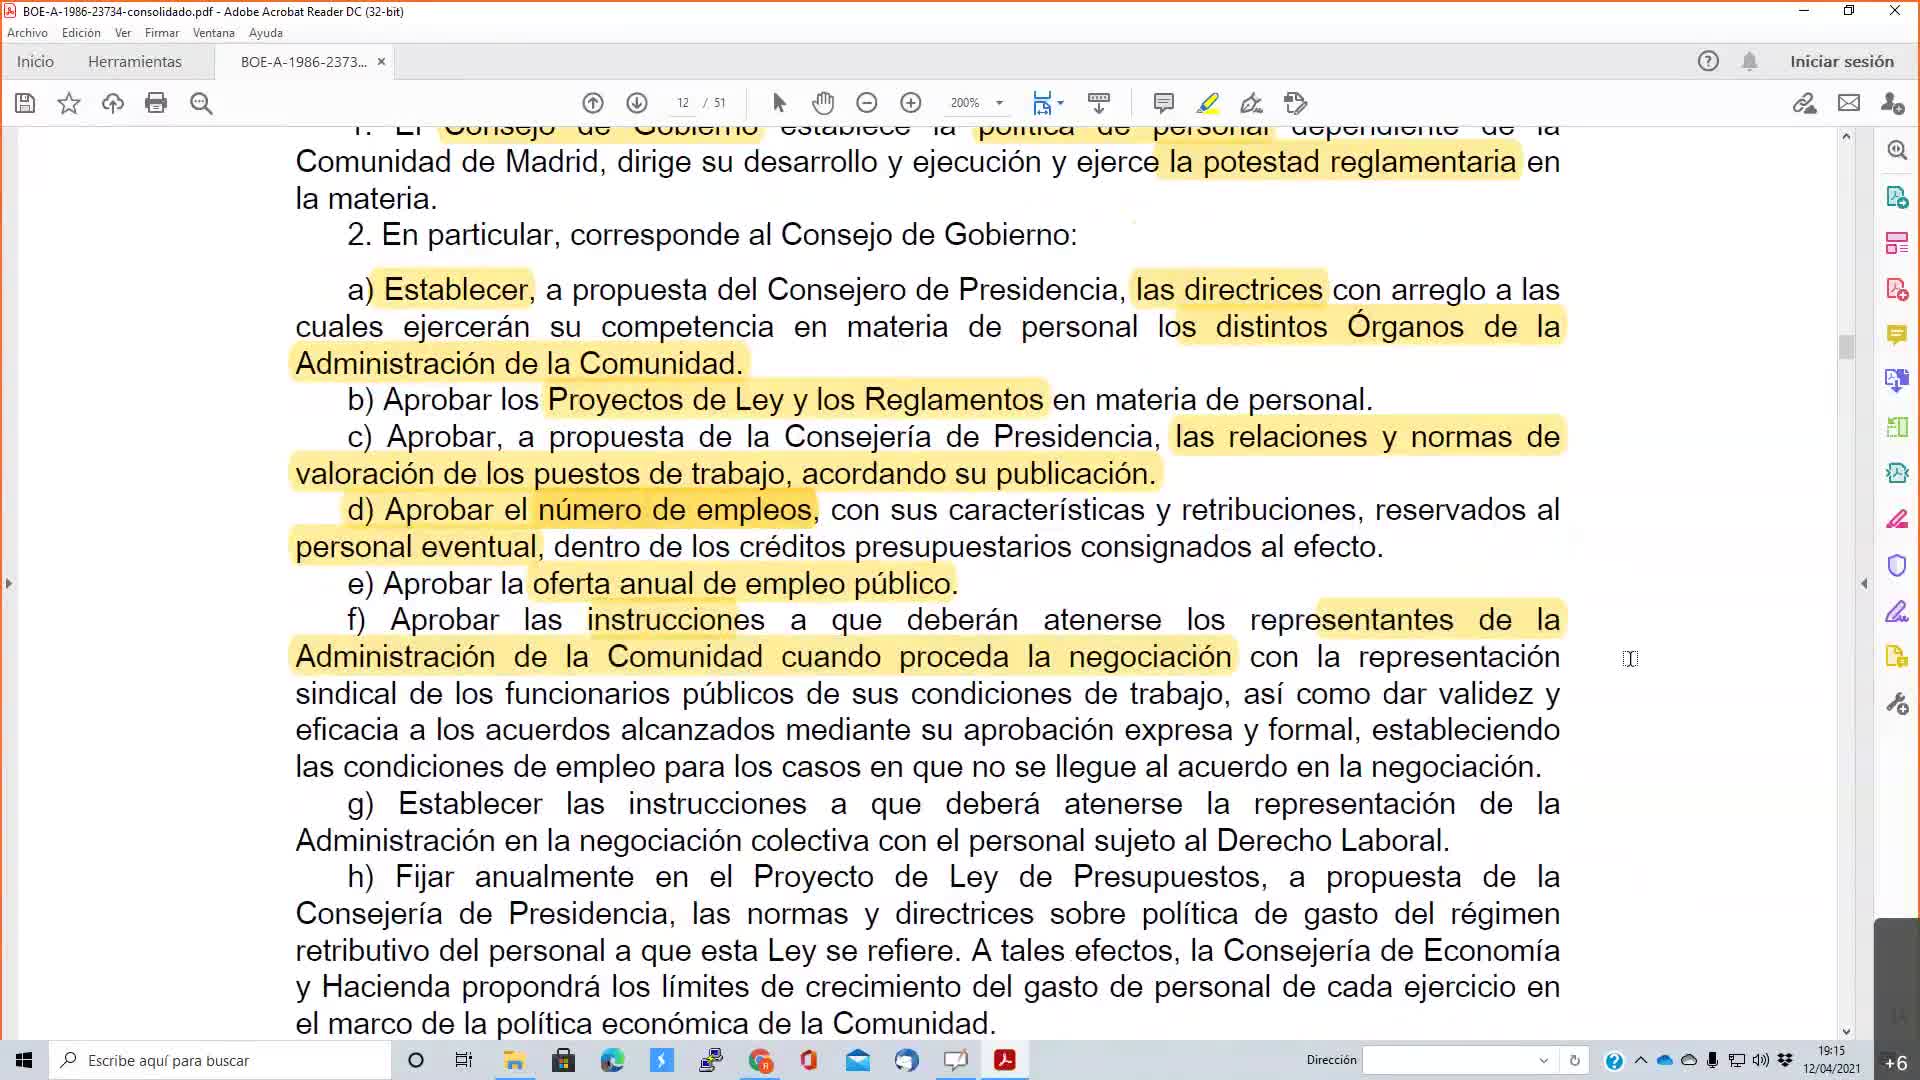Collapse the right tools pane arrow
The width and height of the screenshot is (1920, 1080).
point(1864,583)
